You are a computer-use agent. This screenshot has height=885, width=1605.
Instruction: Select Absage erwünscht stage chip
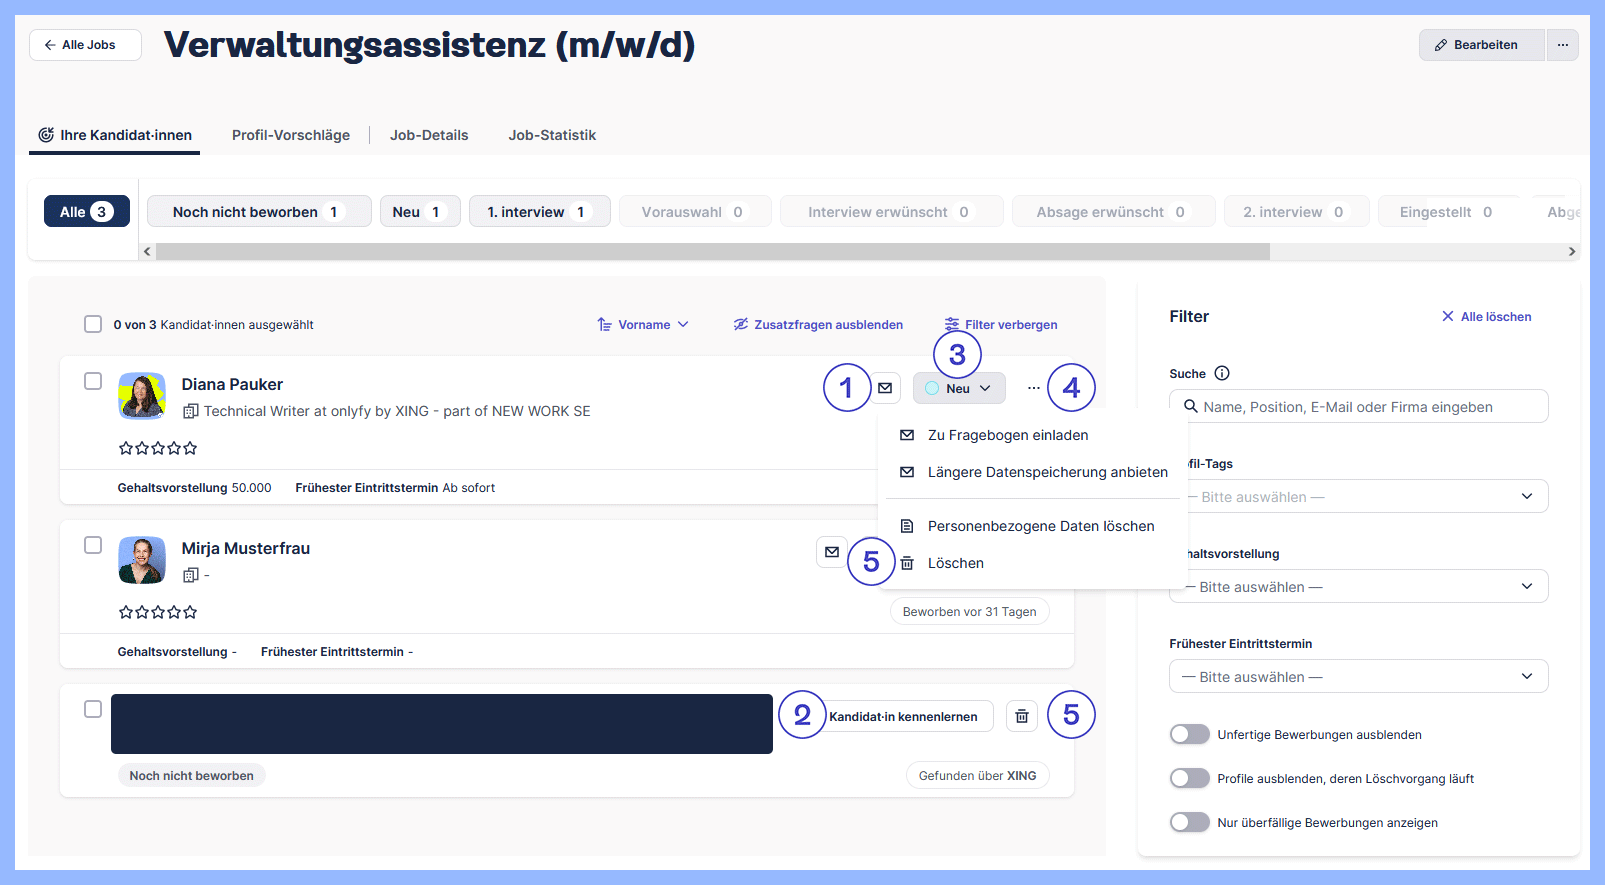1113,212
